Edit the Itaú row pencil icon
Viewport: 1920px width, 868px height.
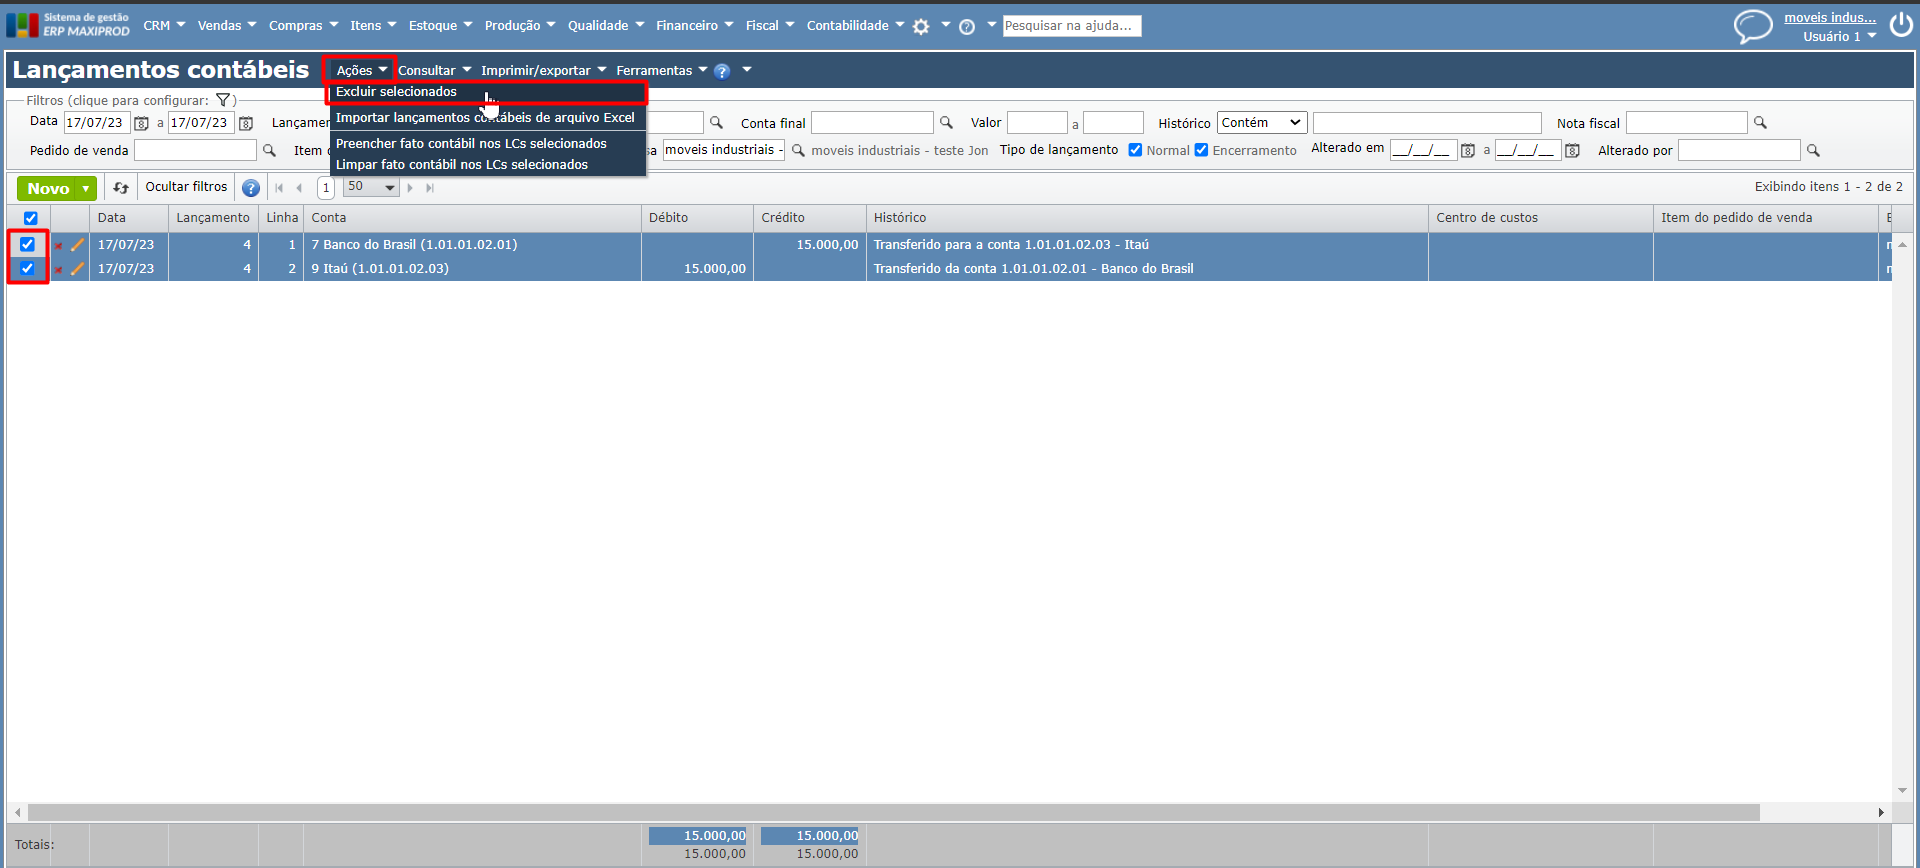pyautogui.click(x=77, y=269)
